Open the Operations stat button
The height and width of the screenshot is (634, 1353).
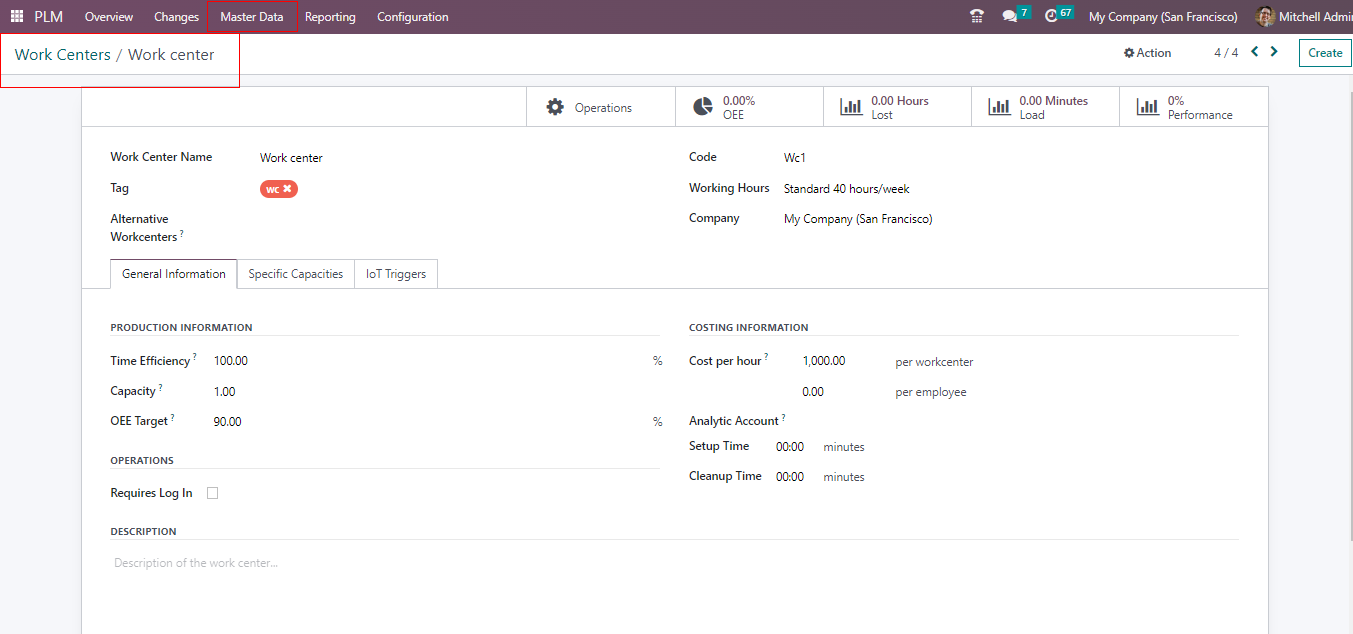601,107
